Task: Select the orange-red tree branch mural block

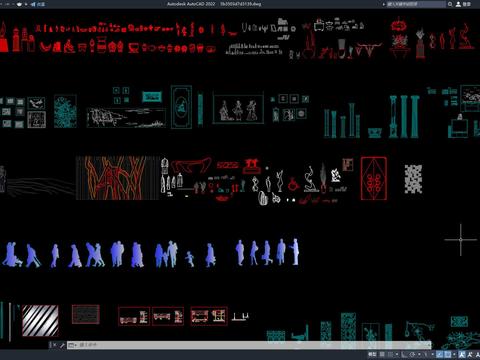Action: tap(118, 178)
